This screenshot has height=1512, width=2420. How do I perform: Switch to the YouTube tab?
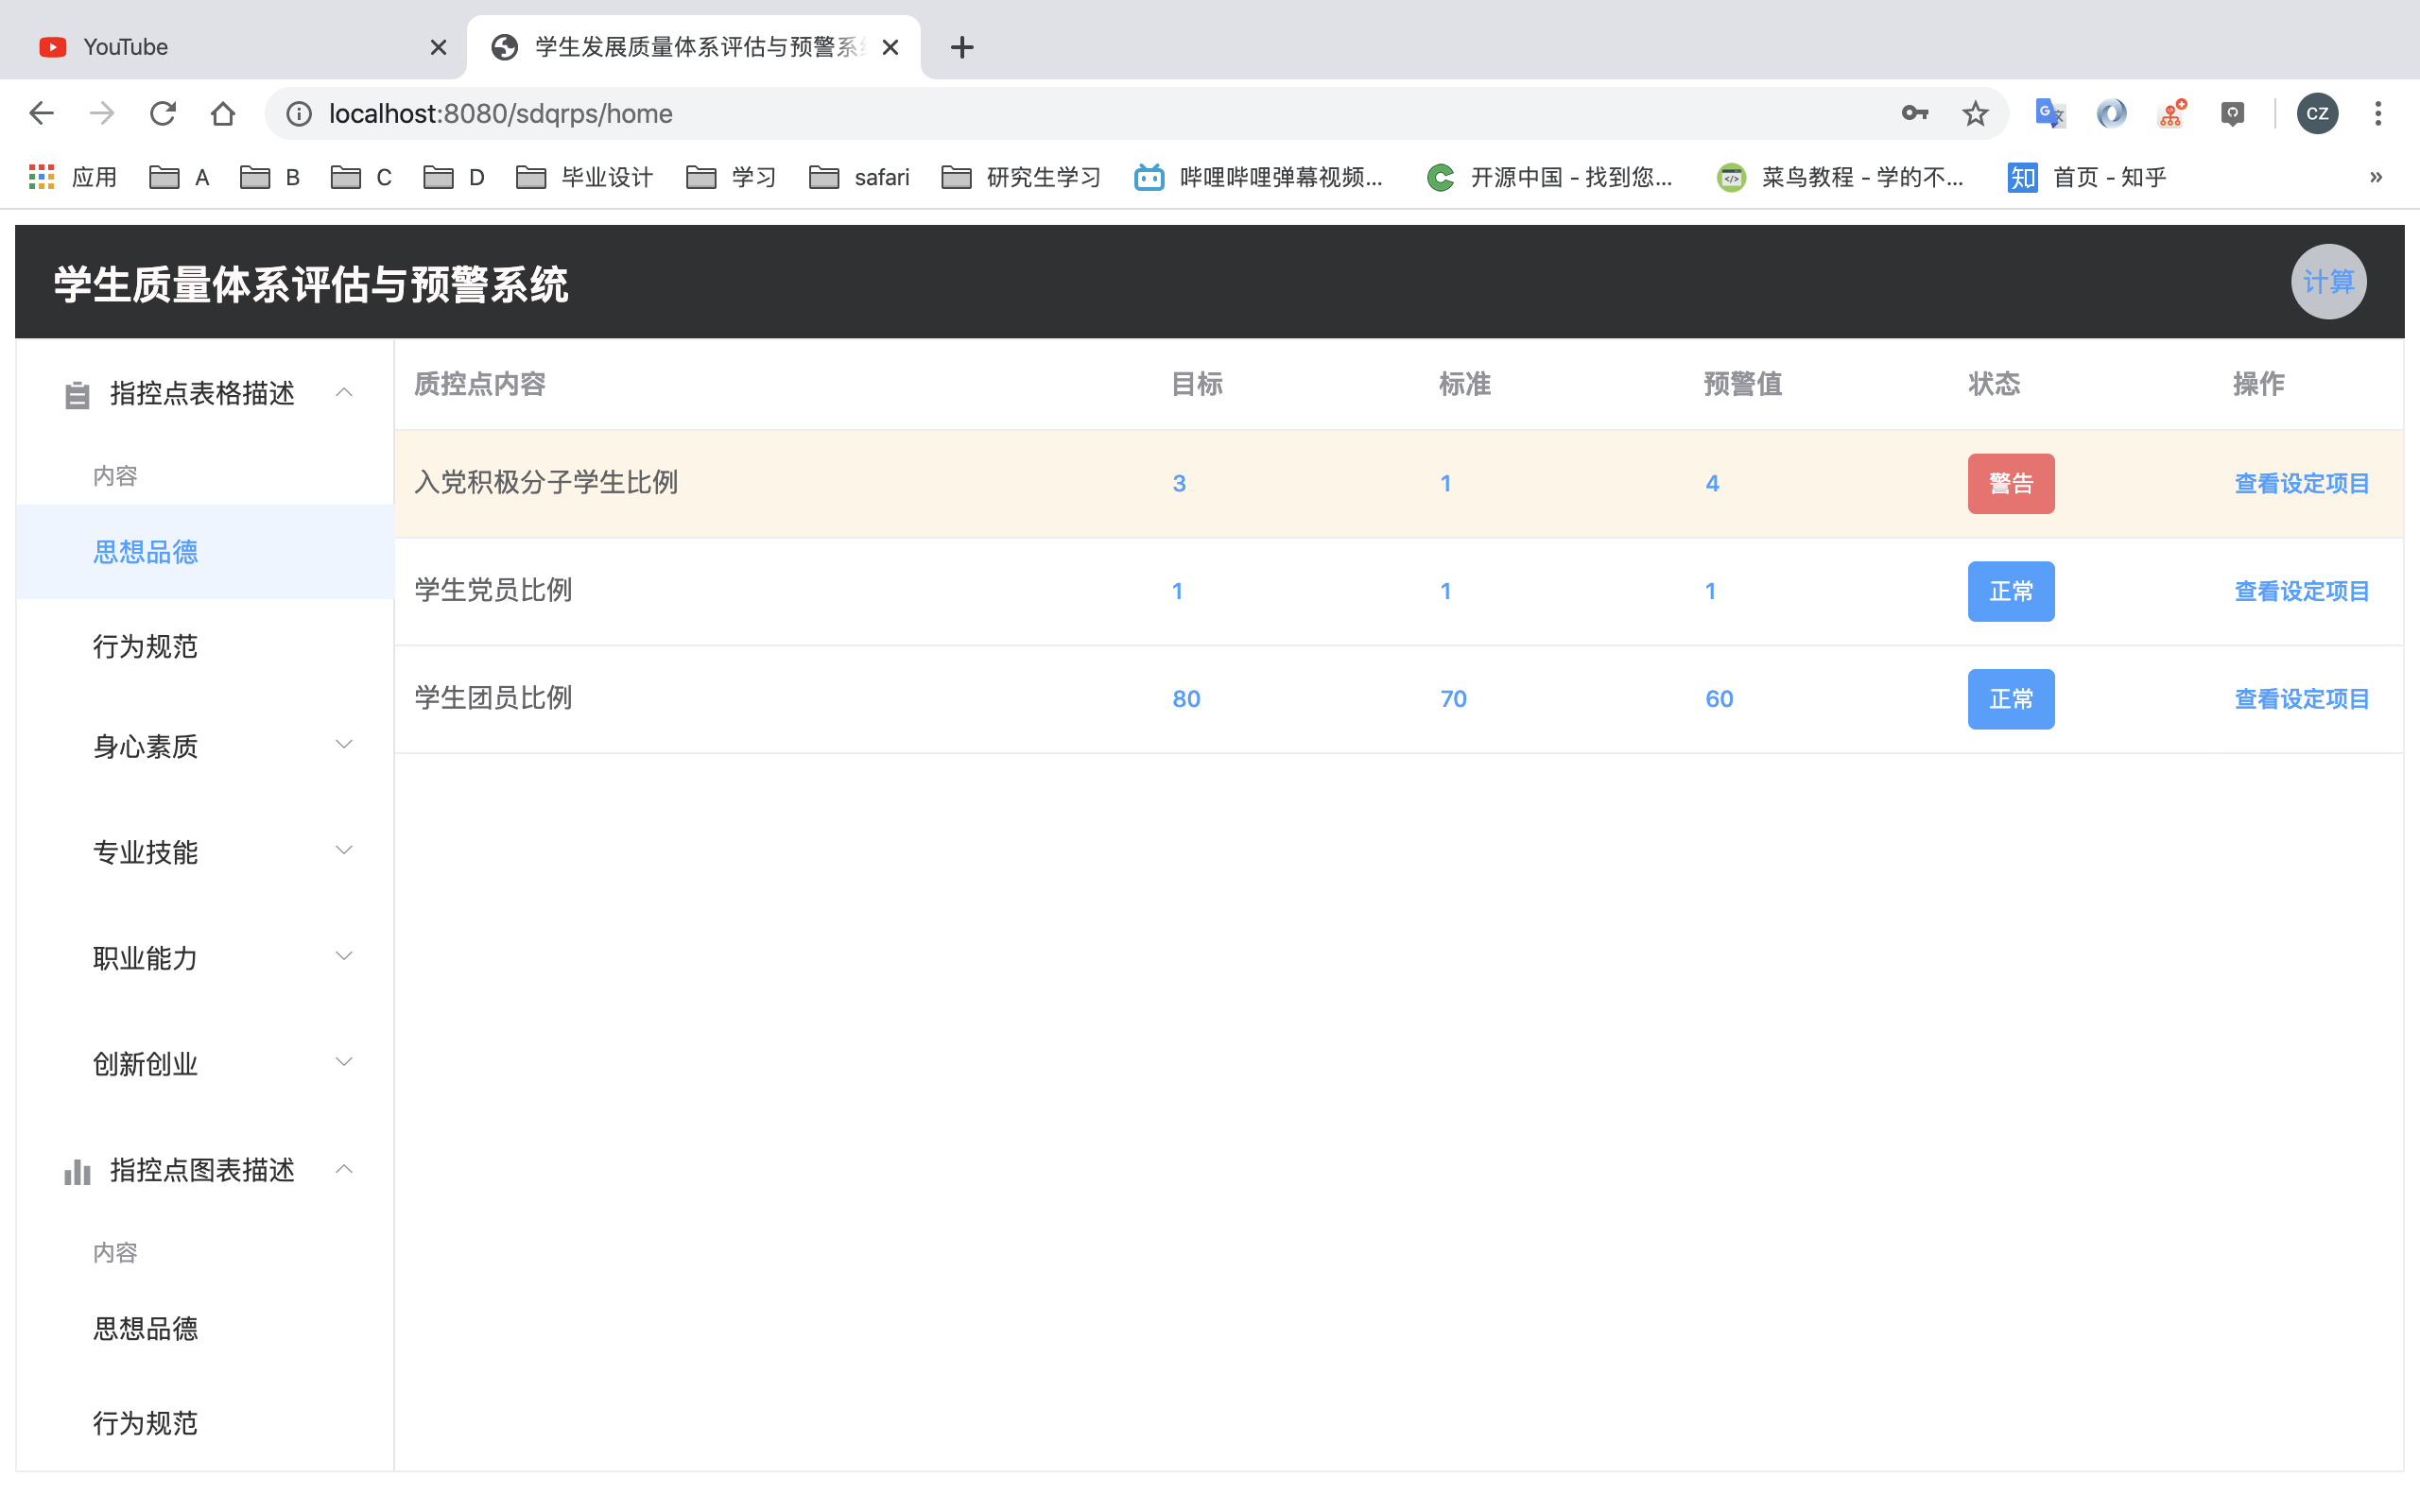pyautogui.click(x=230, y=47)
